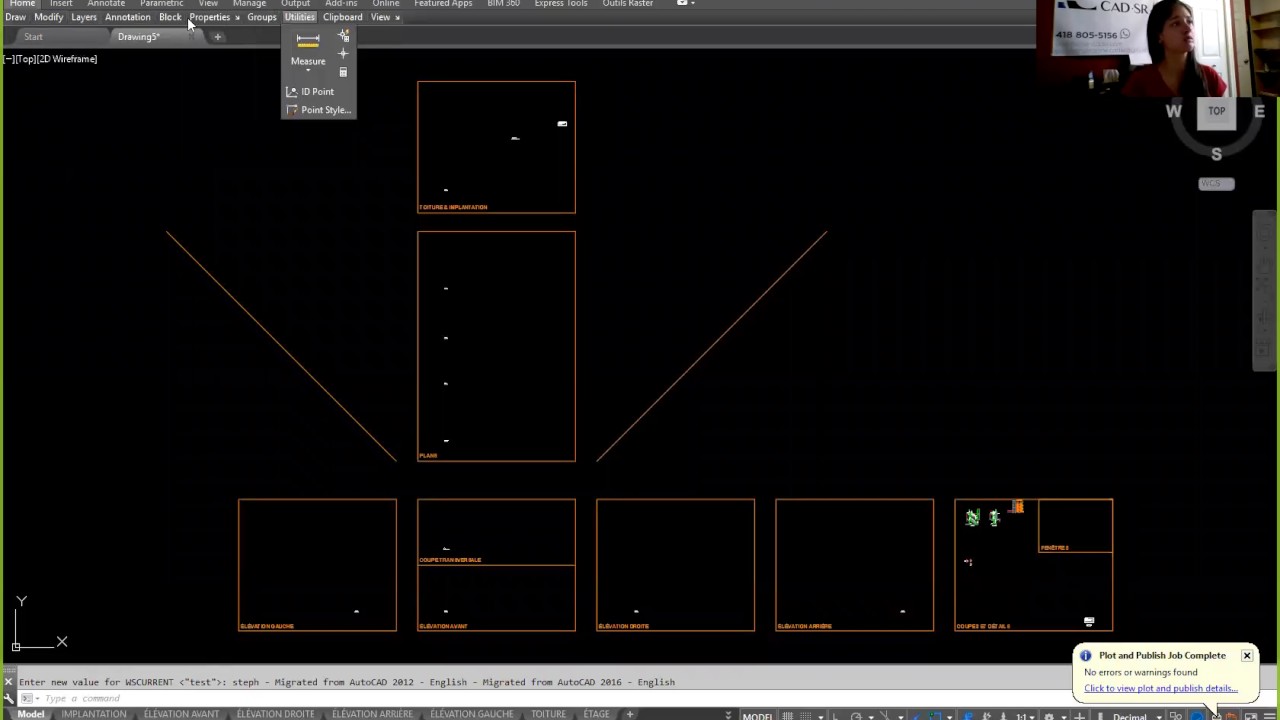Click the W direction on ViewCube compass
Viewport: 1280px width, 720px height.
[x=1174, y=111]
